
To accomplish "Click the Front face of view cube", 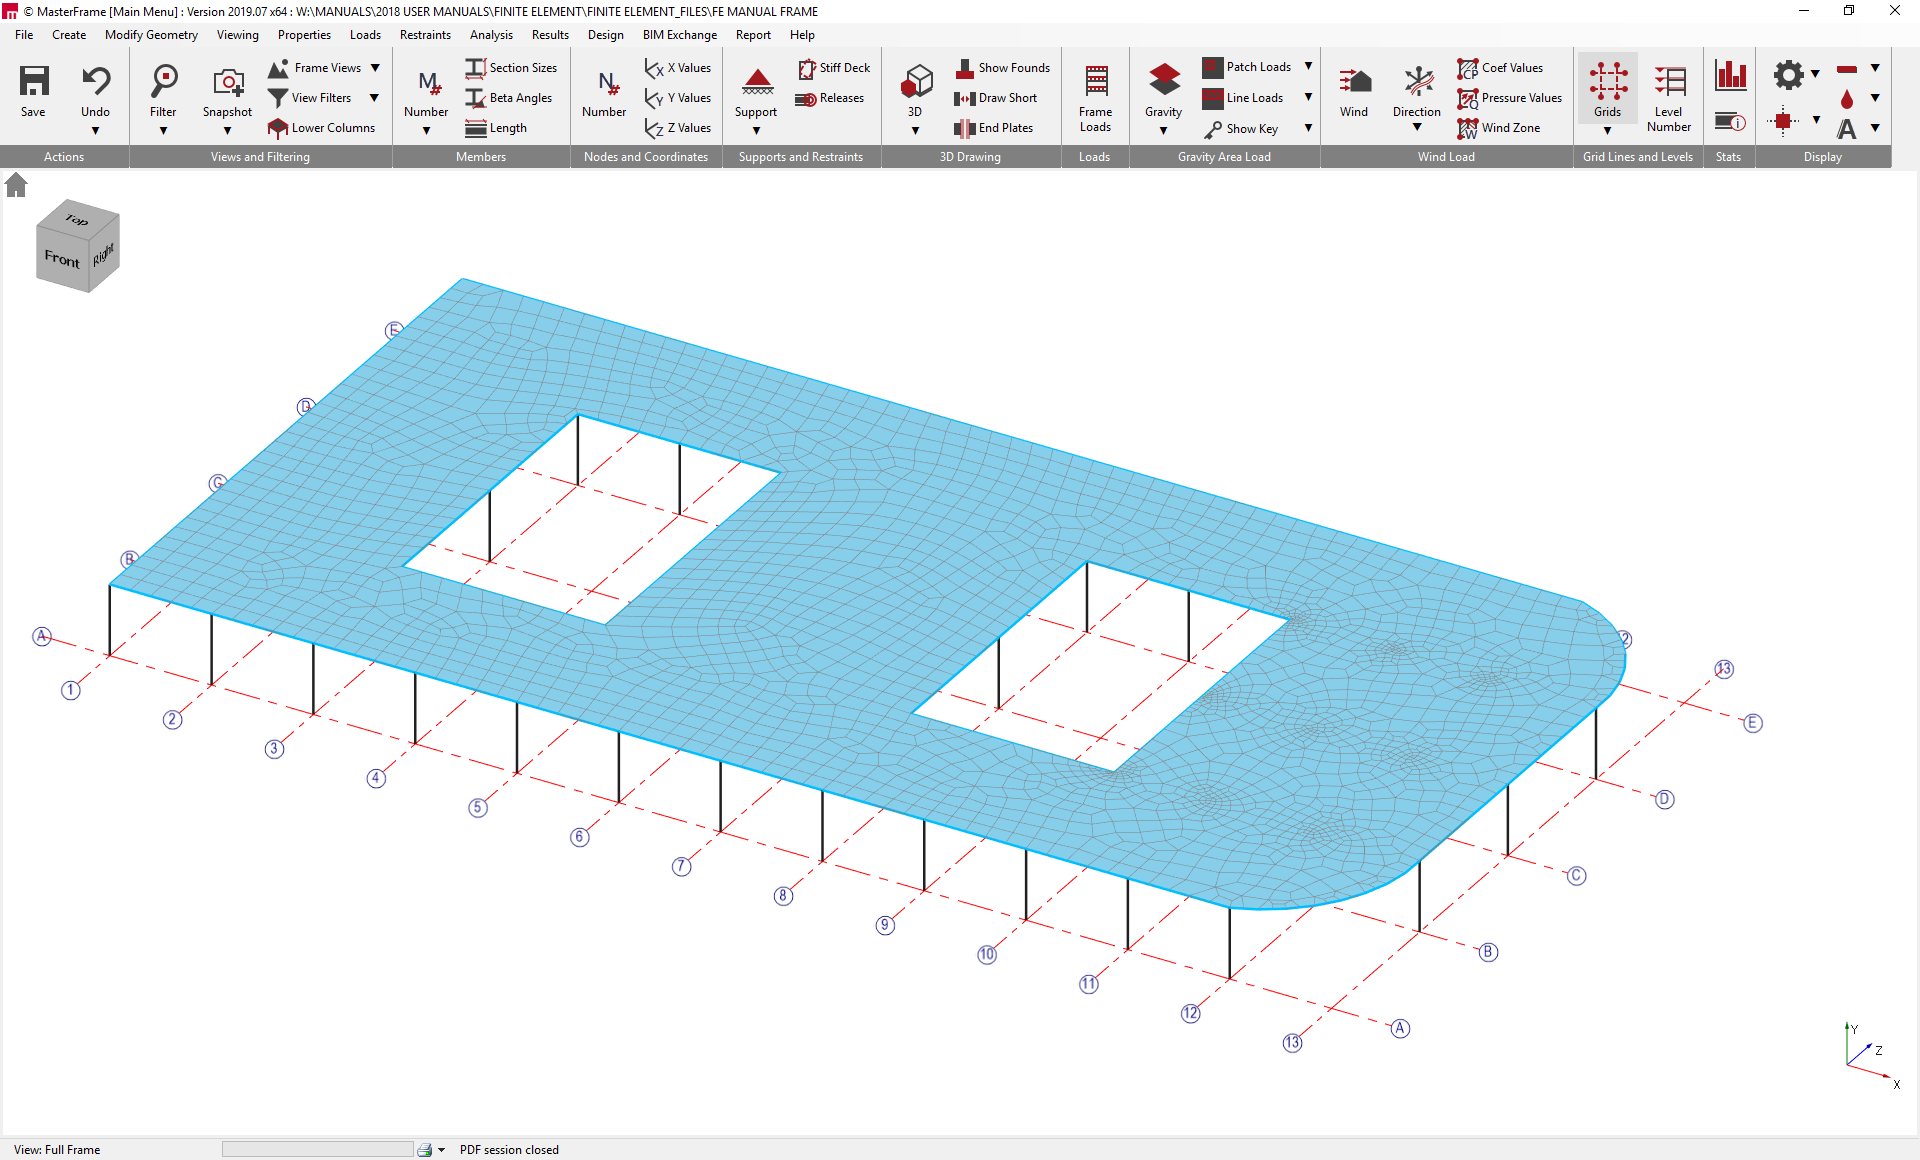I will coord(62,259).
